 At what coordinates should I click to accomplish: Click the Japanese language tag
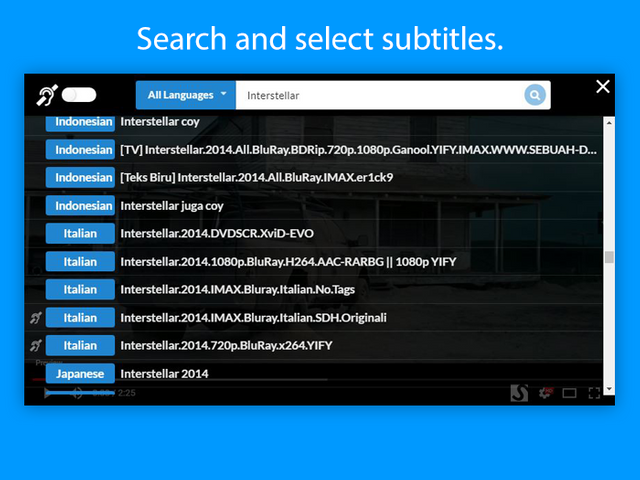80,373
